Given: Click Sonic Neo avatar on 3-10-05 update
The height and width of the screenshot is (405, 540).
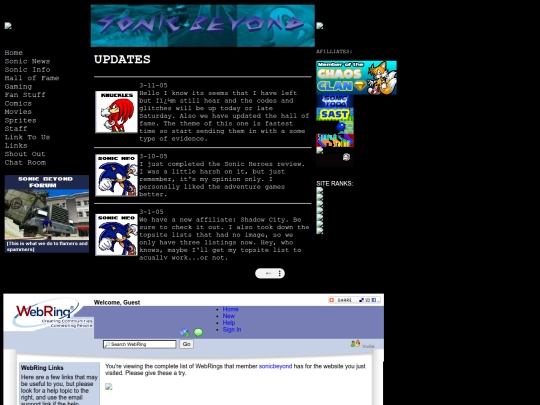Looking at the screenshot, I should pos(116,175).
